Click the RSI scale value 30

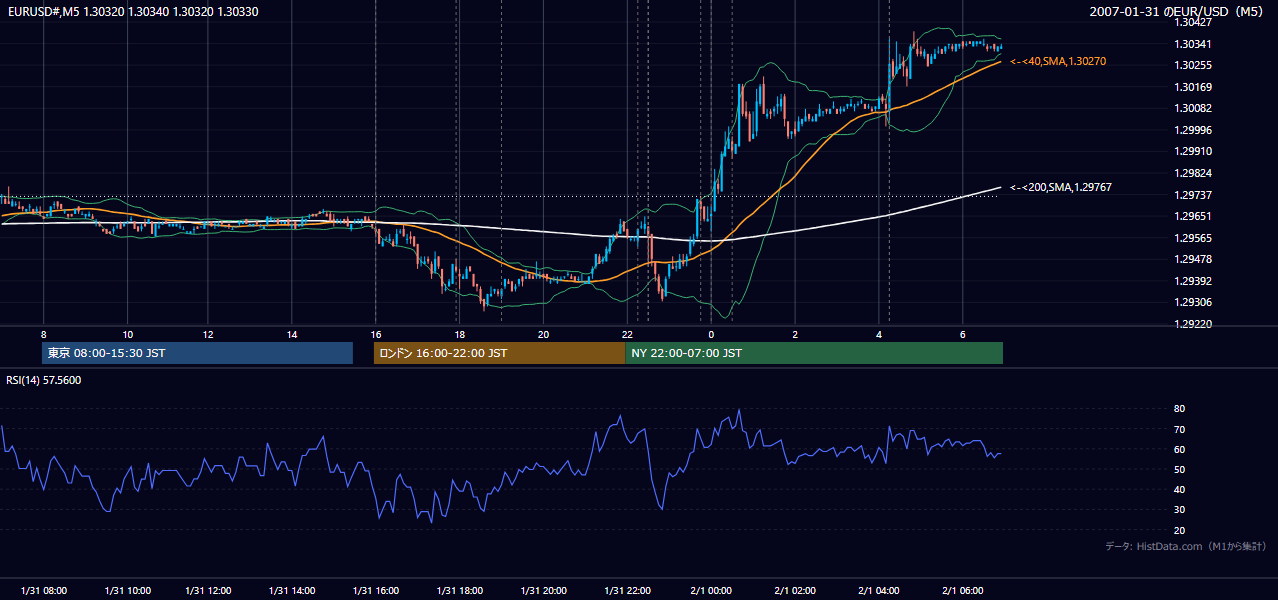pos(1179,510)
